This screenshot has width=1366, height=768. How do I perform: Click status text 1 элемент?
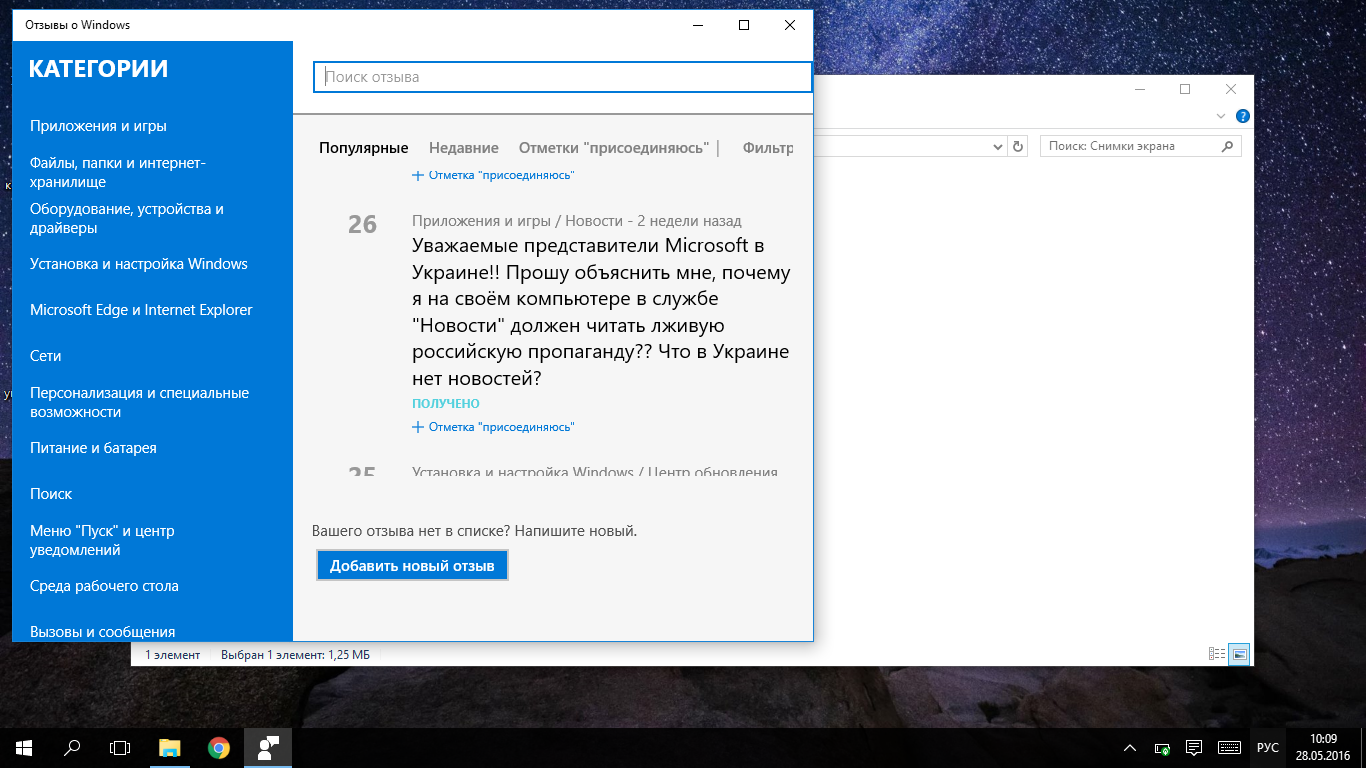click(172, 655)
